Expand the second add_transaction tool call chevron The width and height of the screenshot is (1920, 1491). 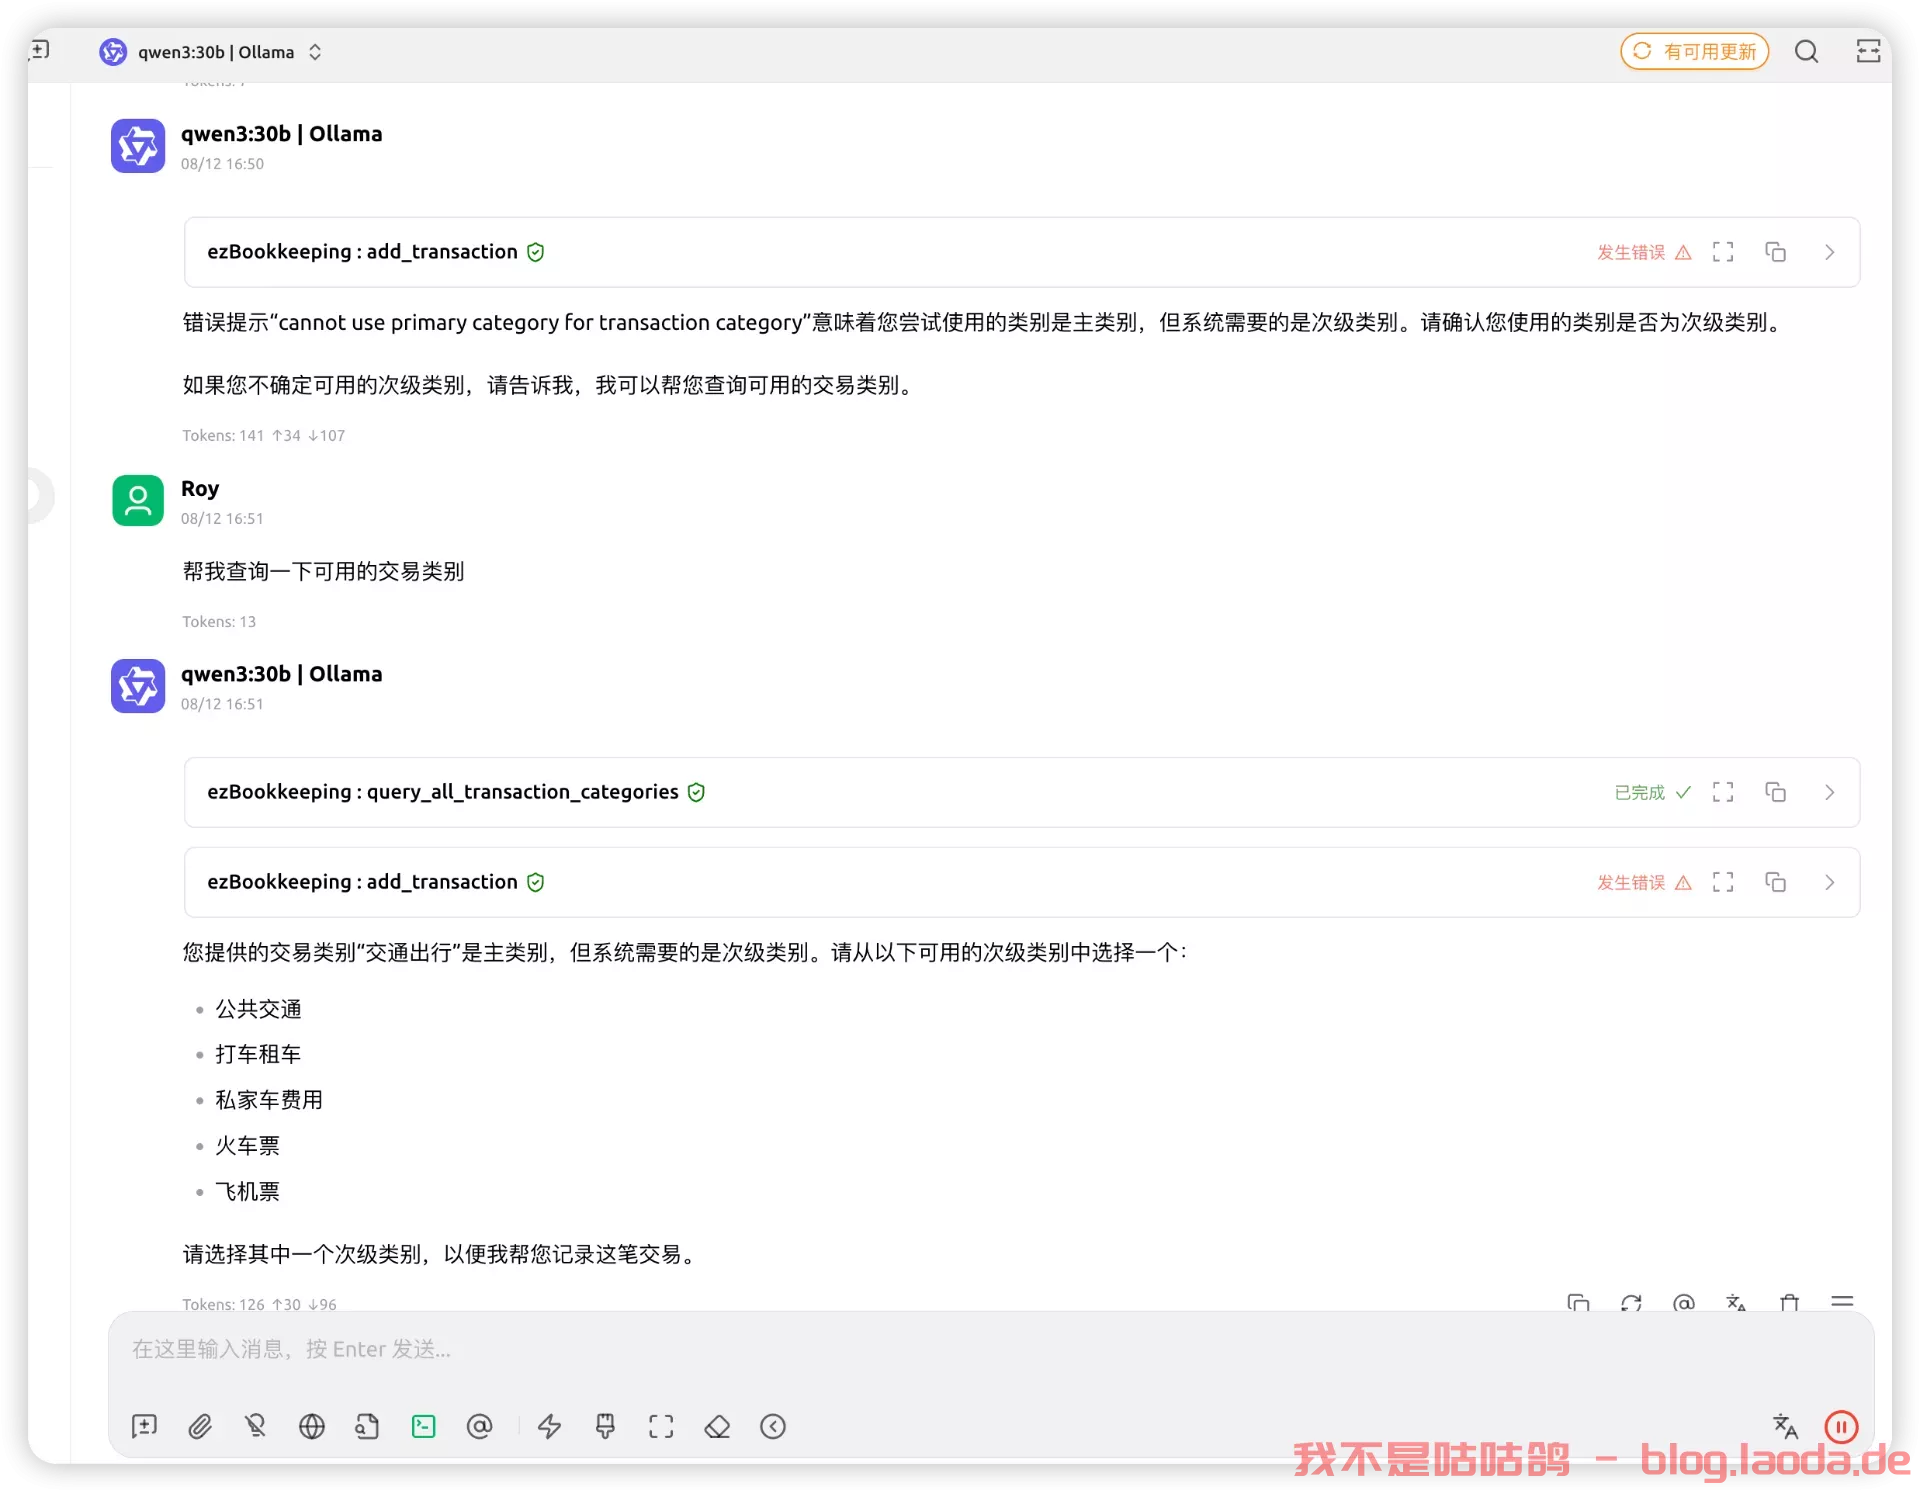tap(1829, 882)
